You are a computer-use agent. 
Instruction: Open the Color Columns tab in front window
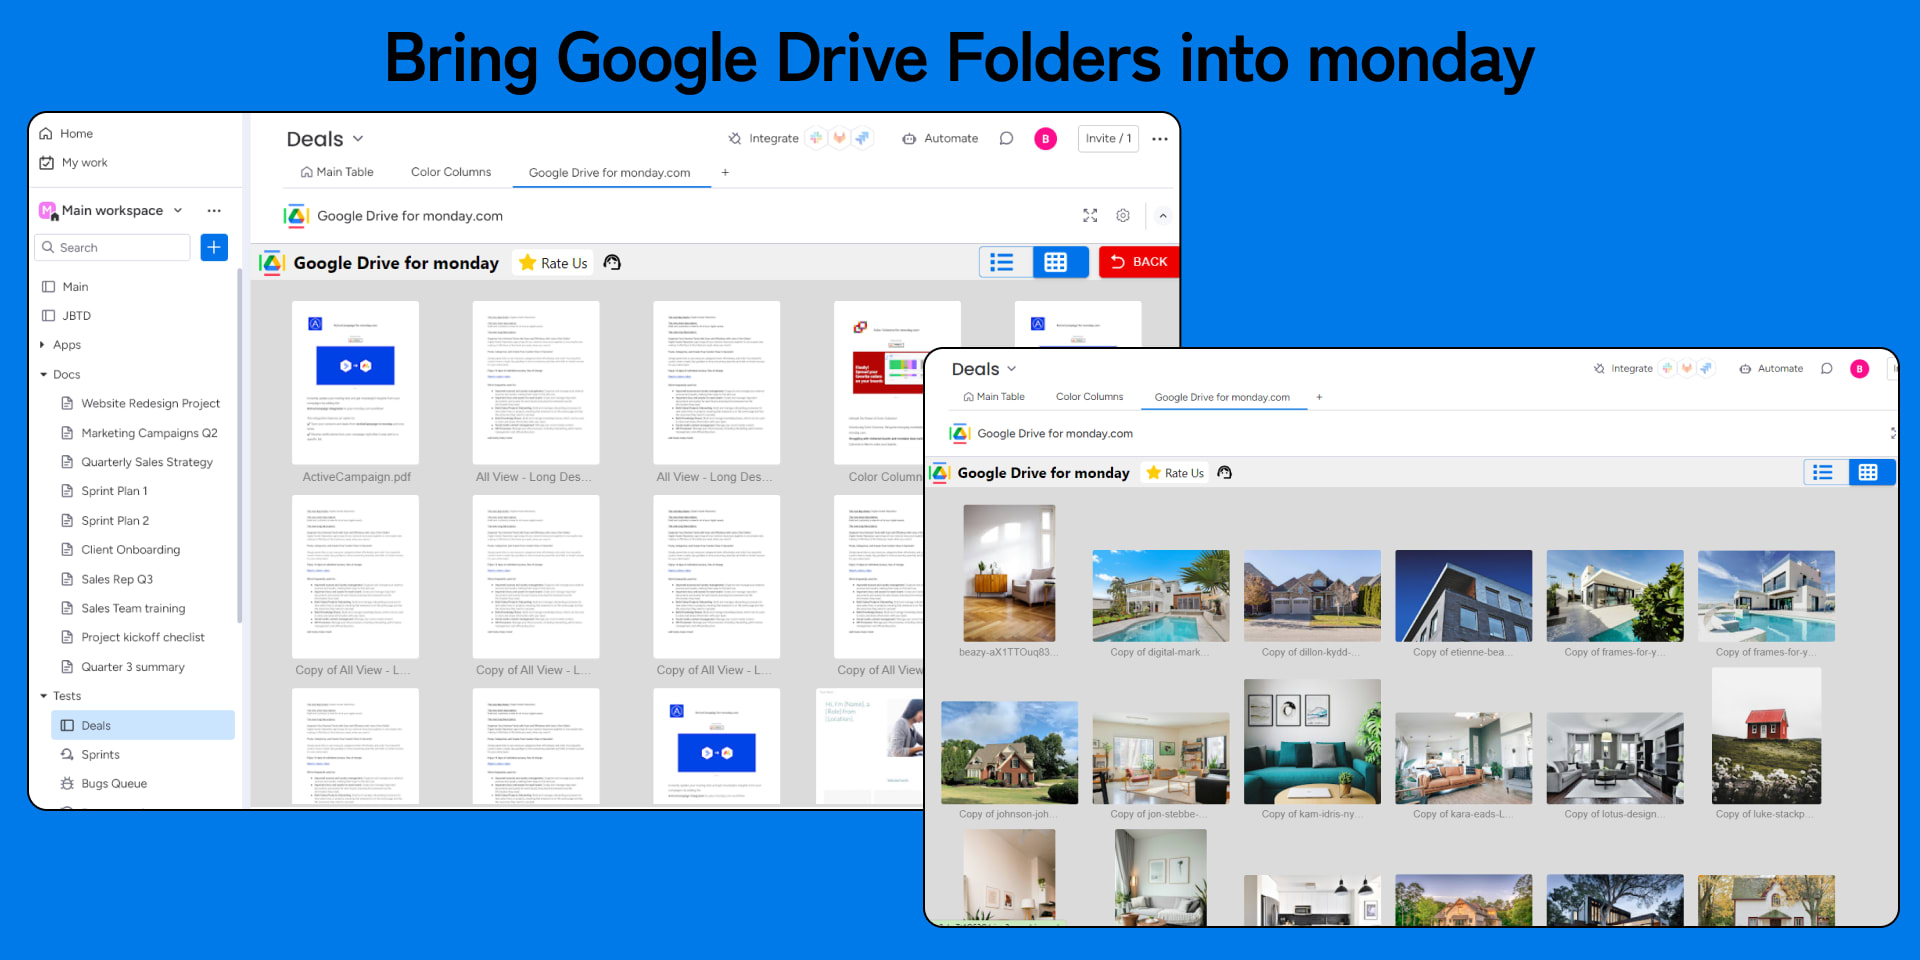[1089, 397]
